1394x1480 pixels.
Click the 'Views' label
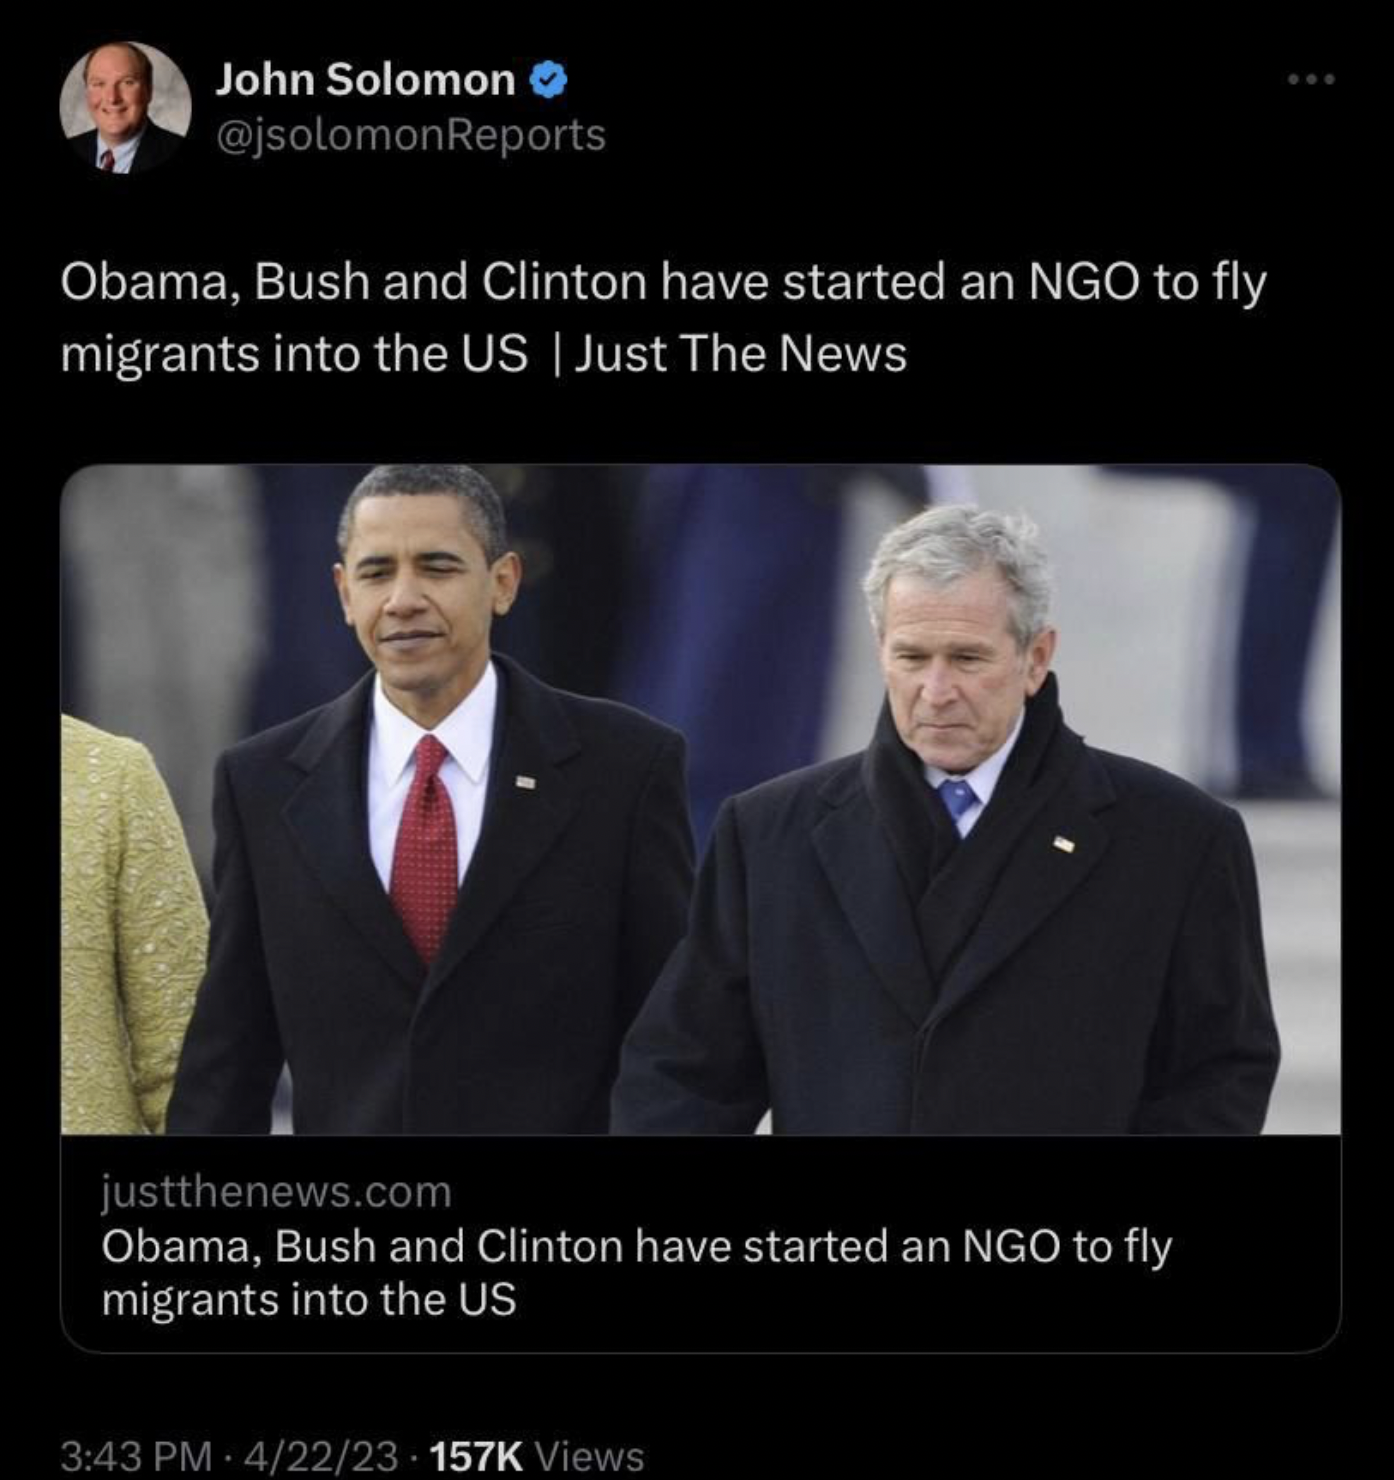tap(590, 1456)
